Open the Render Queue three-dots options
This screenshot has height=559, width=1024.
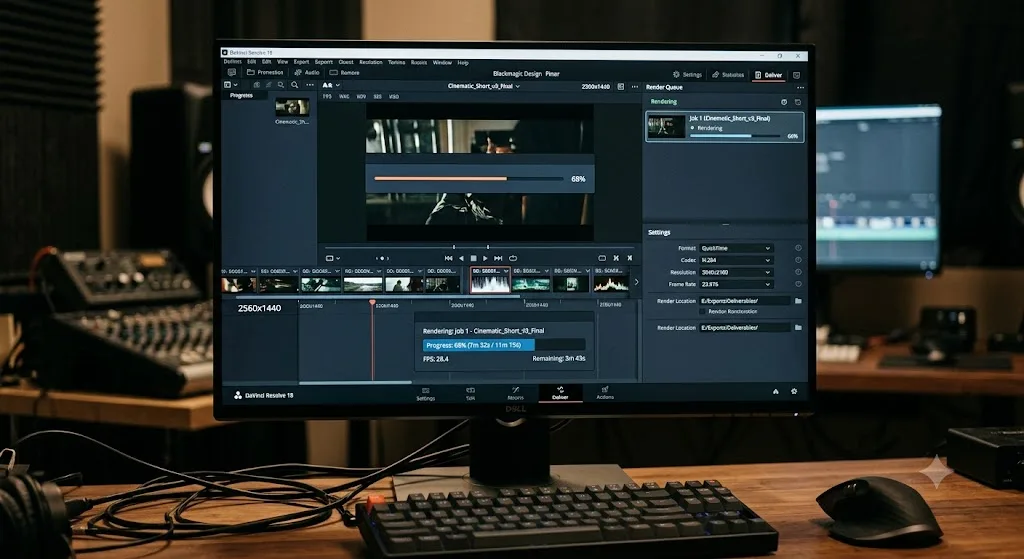800,88
